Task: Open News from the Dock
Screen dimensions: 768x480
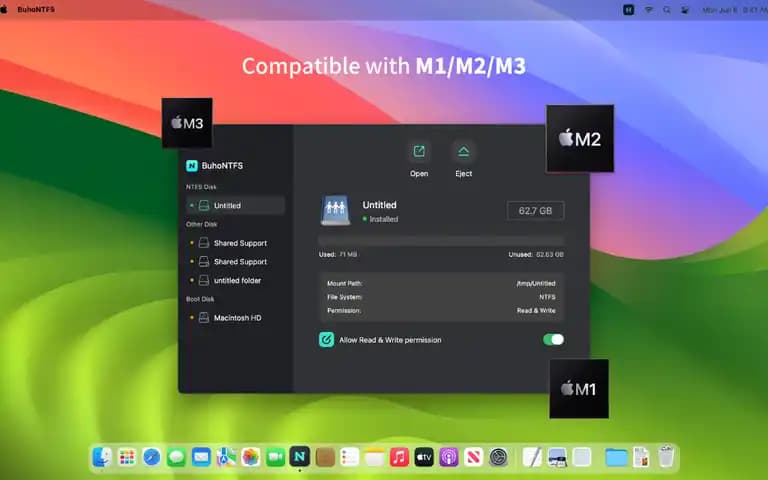Action: (474, 457)
